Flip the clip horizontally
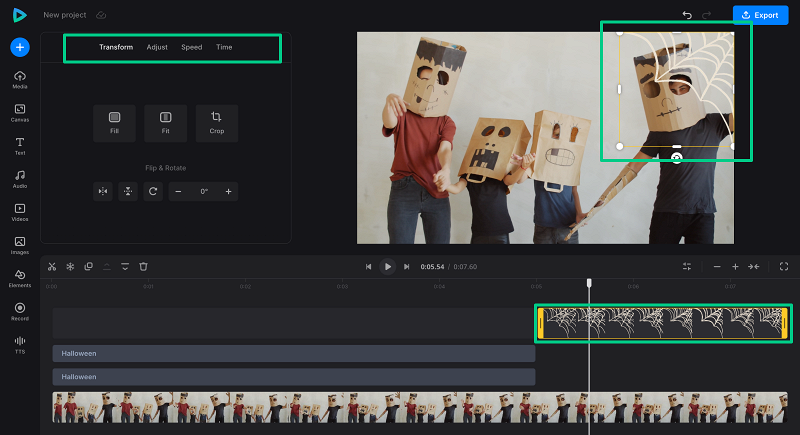 pos(102,191)
